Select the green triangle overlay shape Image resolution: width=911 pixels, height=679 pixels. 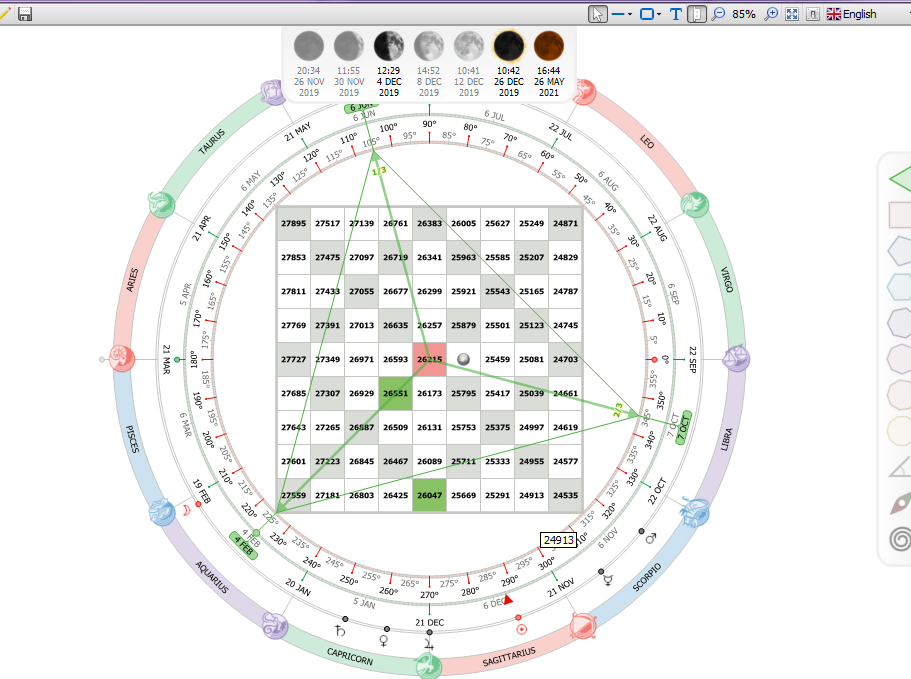[901, 177]
